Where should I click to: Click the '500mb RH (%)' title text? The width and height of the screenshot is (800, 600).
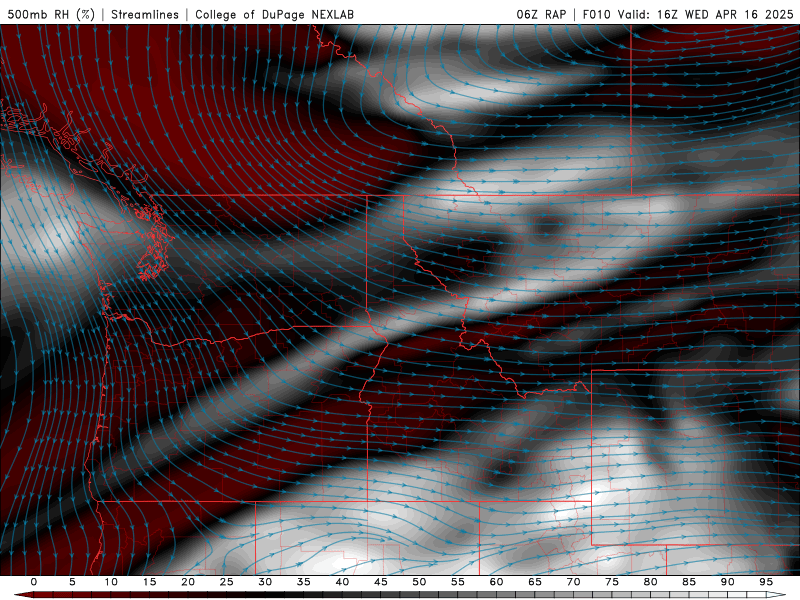[x=51, y=14]
